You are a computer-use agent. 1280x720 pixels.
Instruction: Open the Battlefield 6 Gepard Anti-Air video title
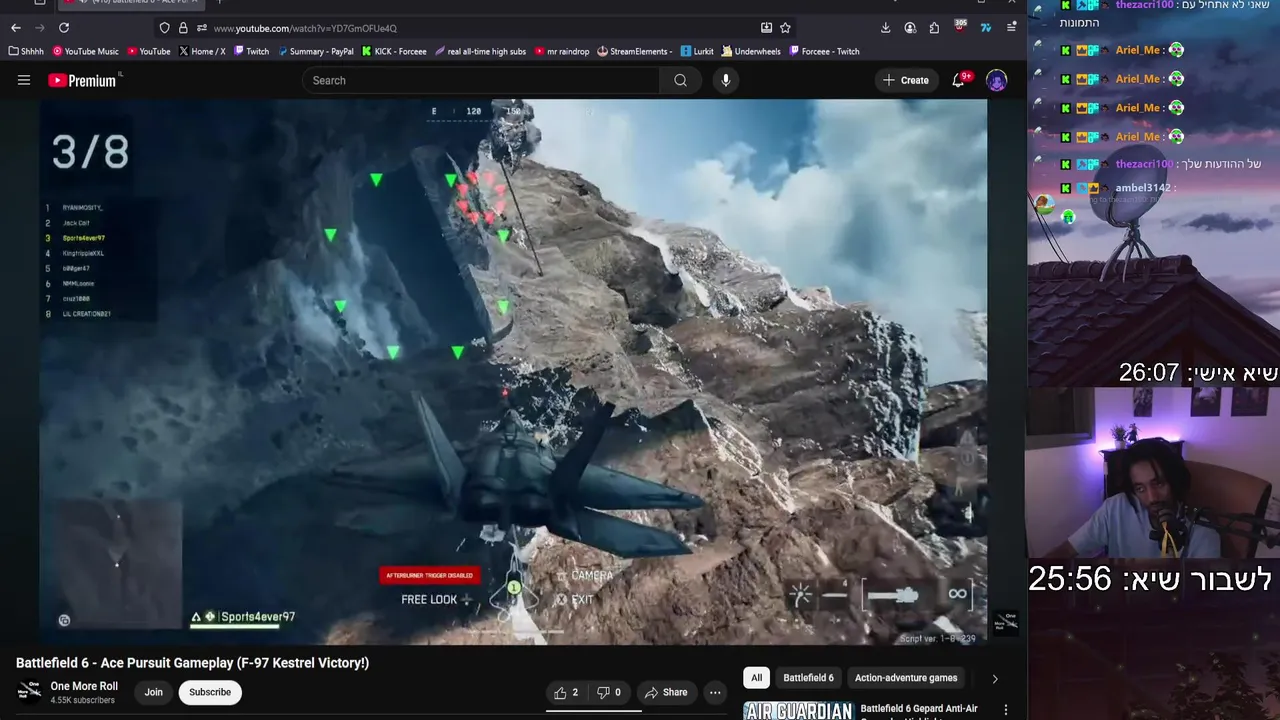coord(919,709)
